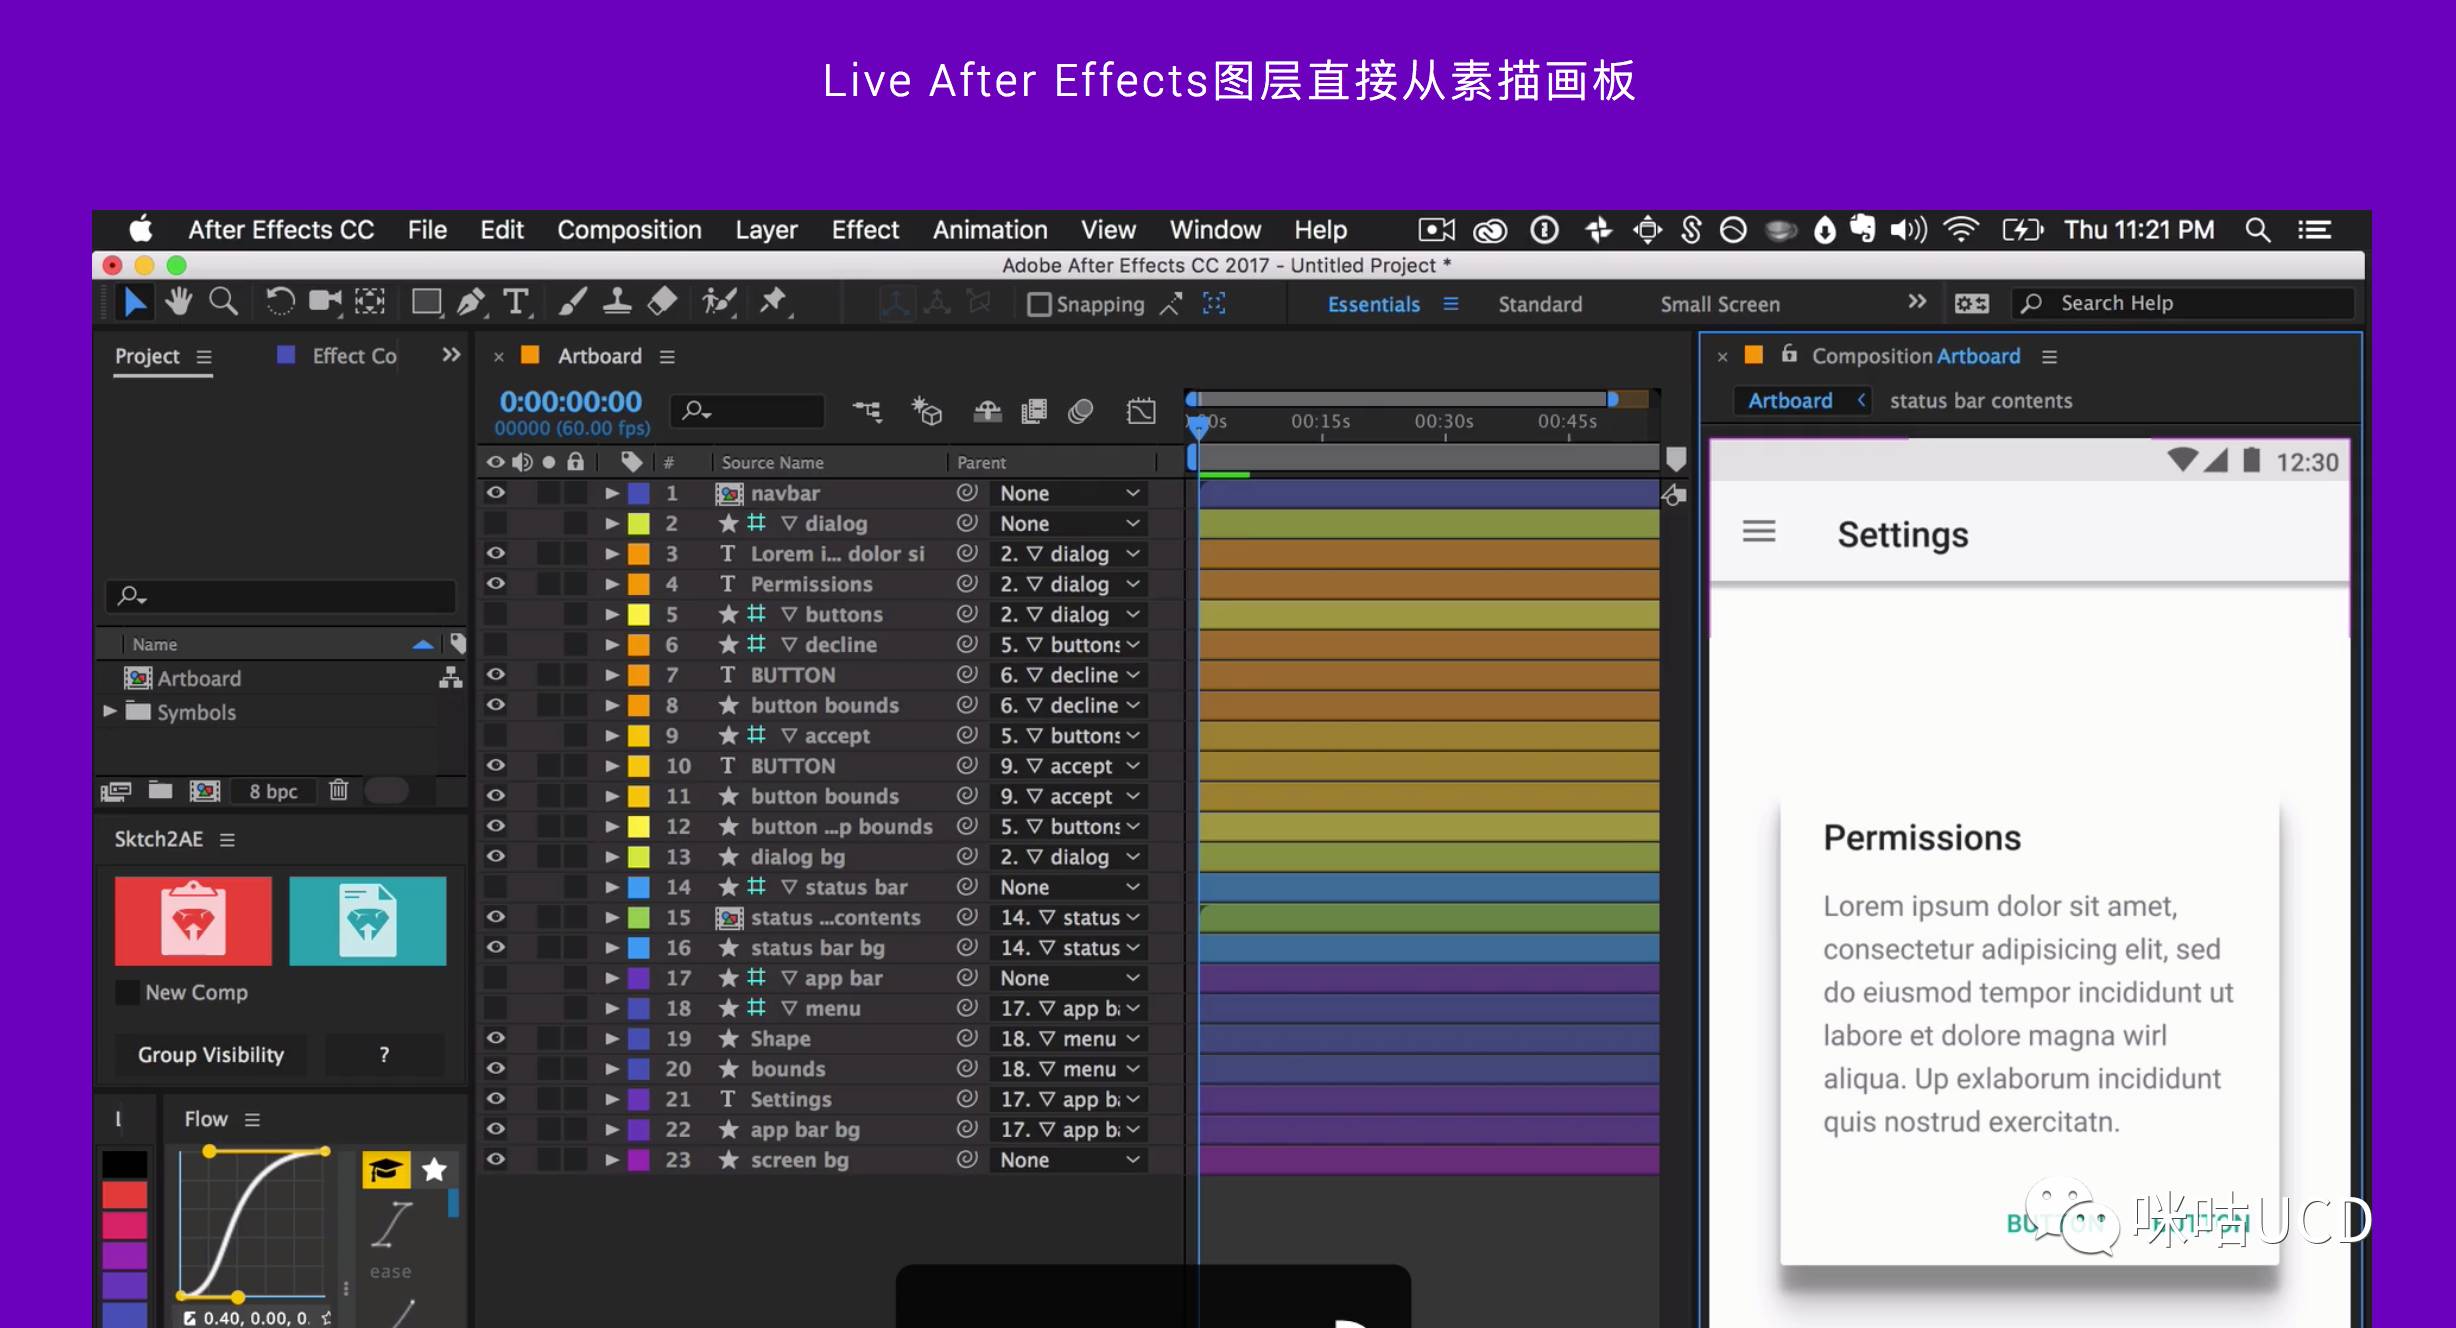Viewport: 2456px width, 1328px height.
Task: Click the question mark help button
Action: pos(384,1054)
